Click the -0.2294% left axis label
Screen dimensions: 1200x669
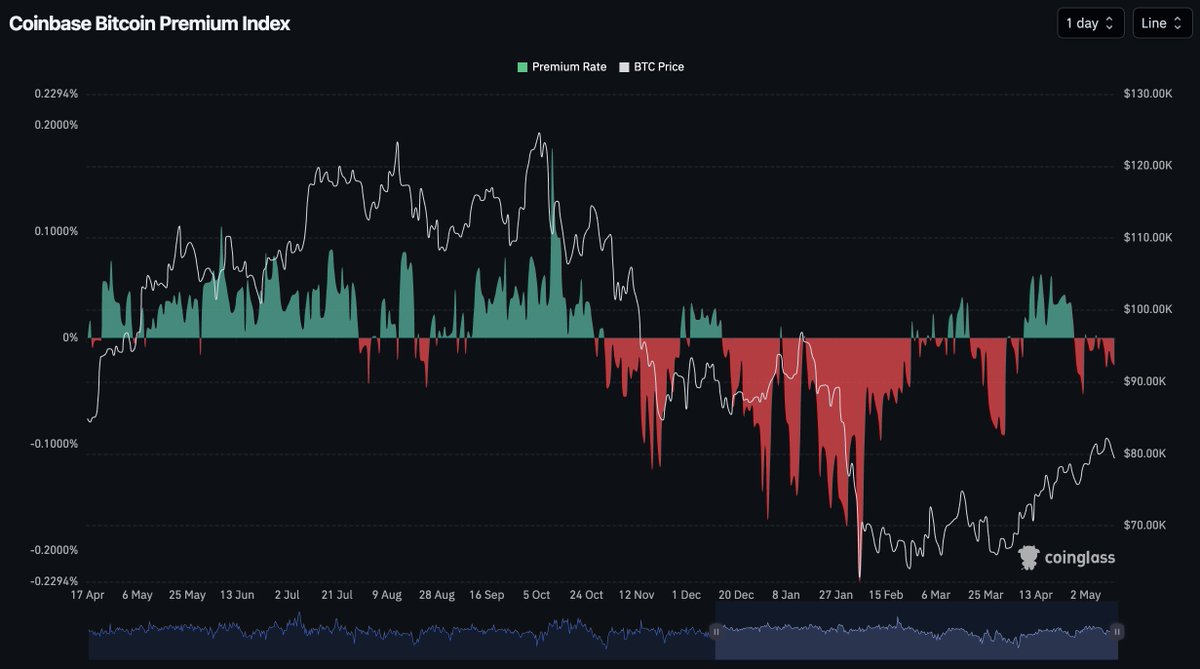click(x=54, y=582)
